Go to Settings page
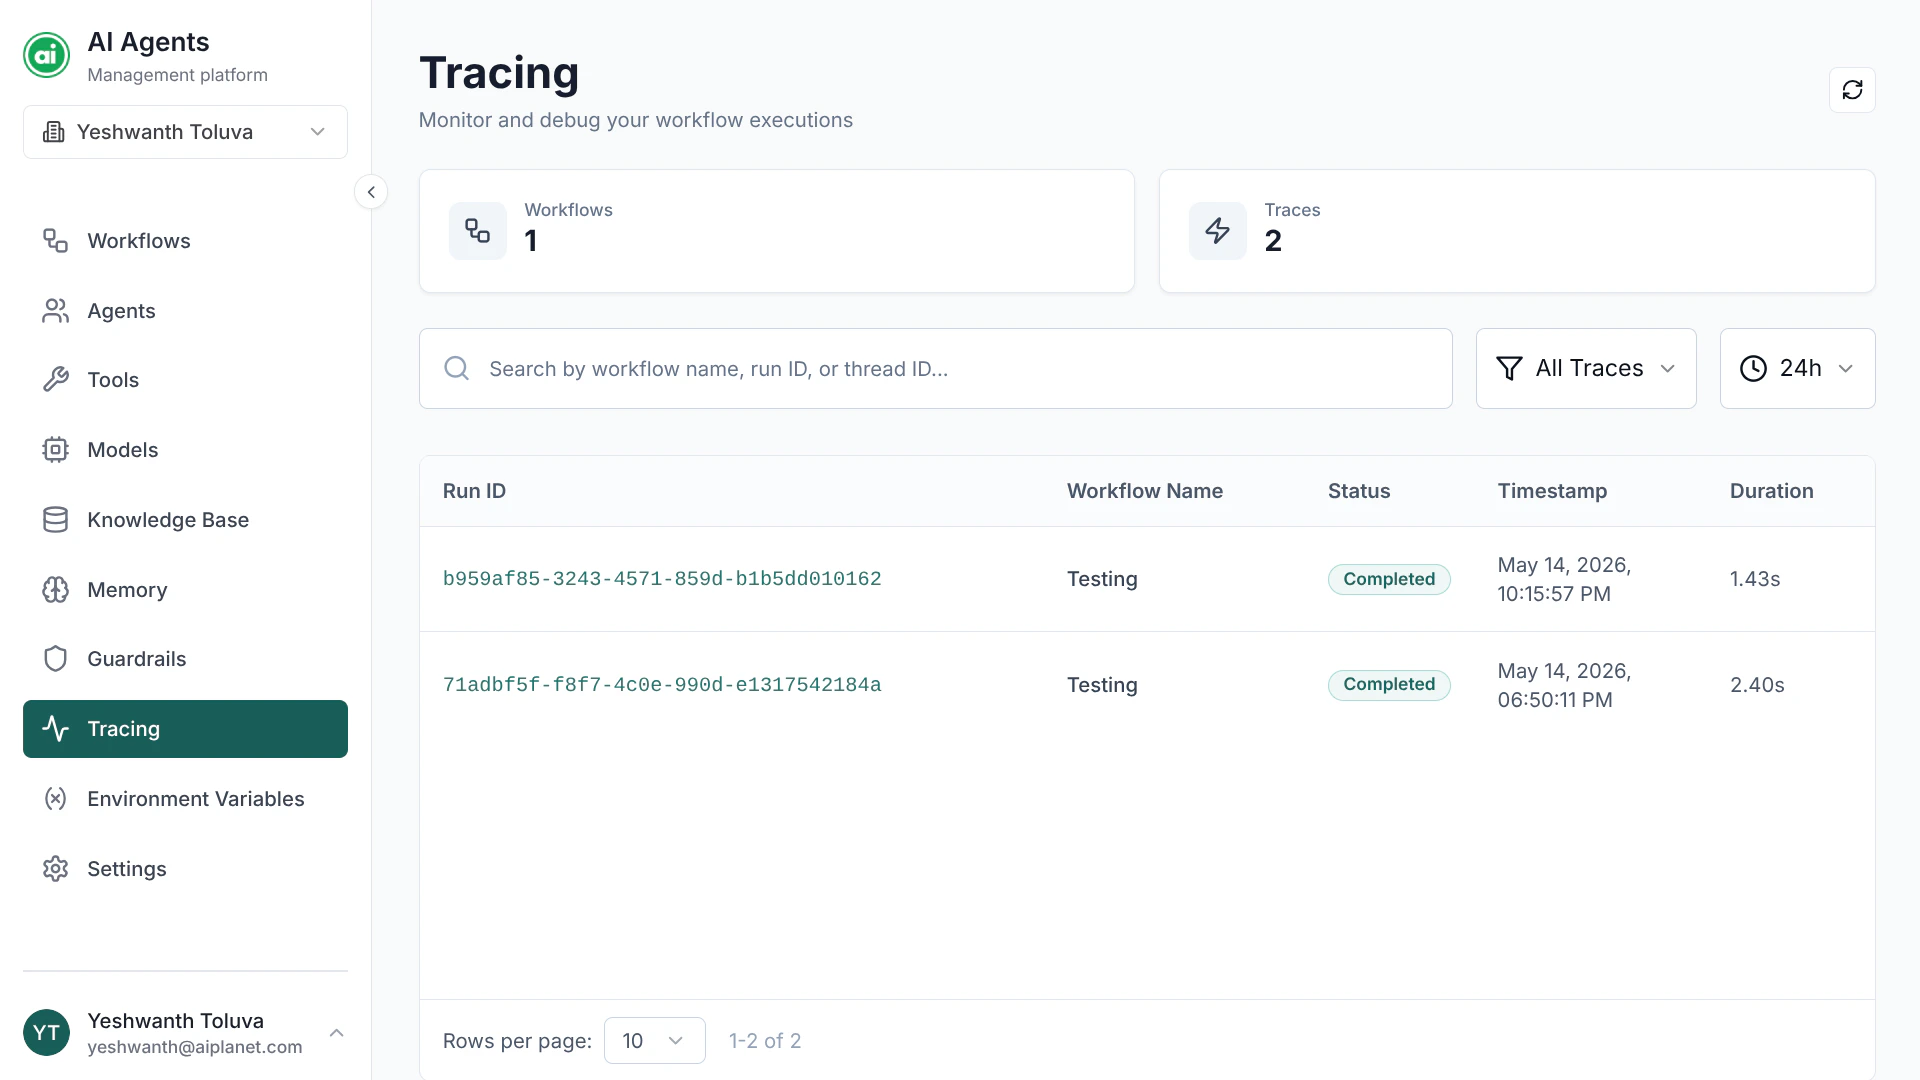Screen dimensions: 1920x1080 [x=185, y=869]
